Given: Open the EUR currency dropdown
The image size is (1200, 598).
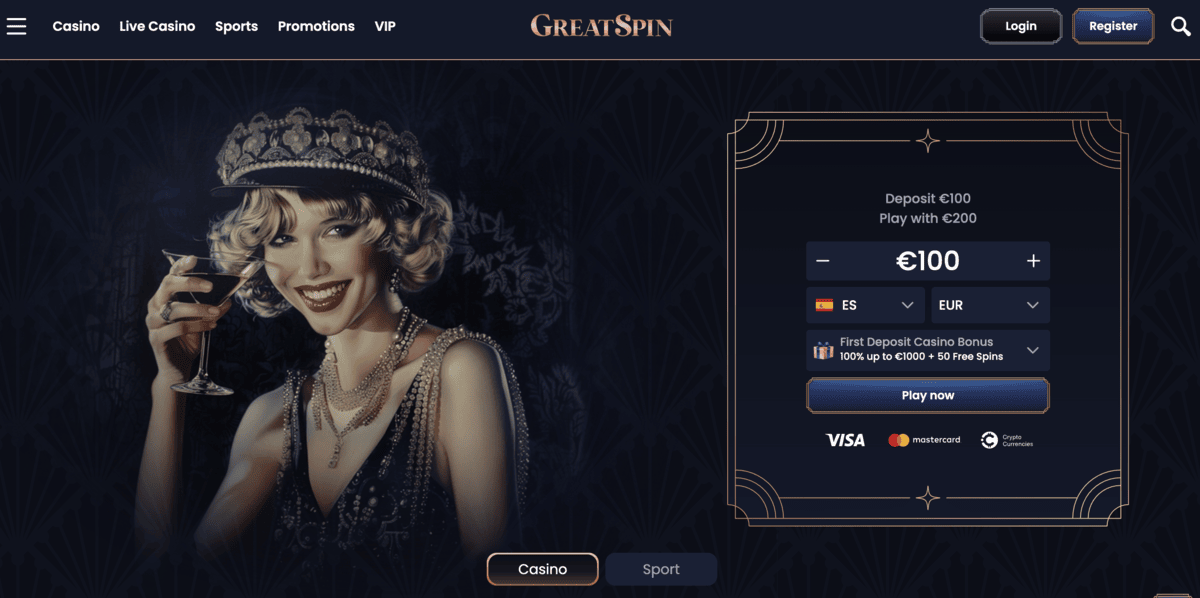Looking at the screenshot, I should click(990, 305).
